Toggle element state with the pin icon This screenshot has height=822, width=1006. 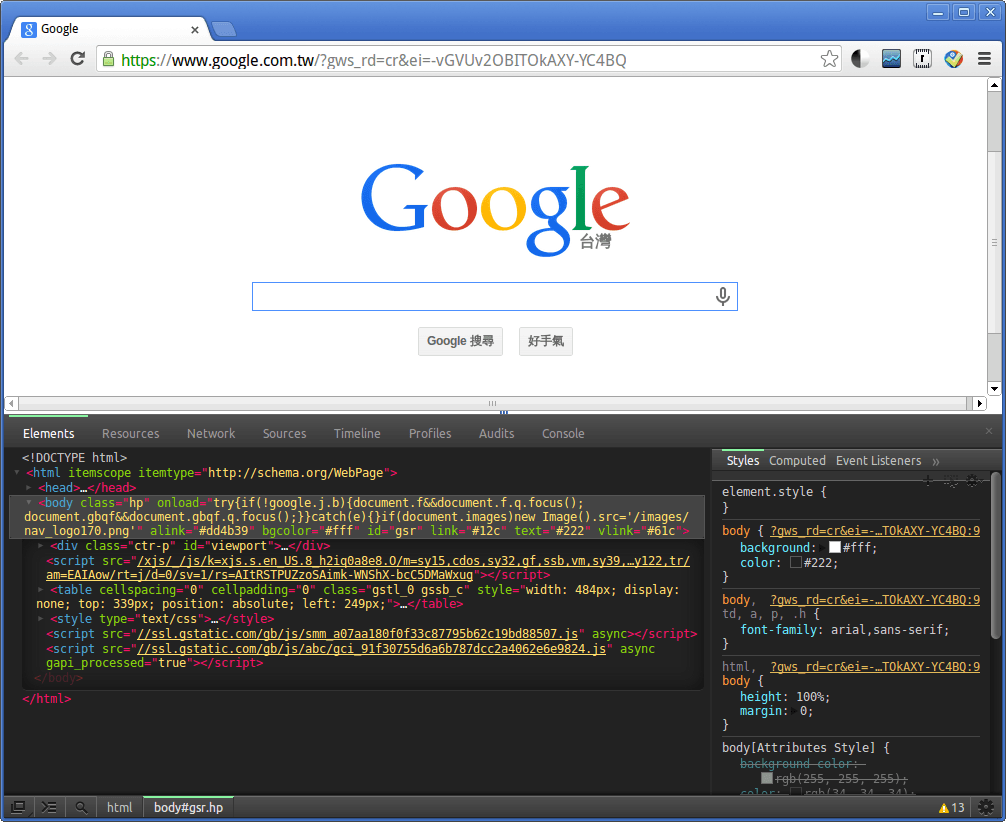[951, 480]
